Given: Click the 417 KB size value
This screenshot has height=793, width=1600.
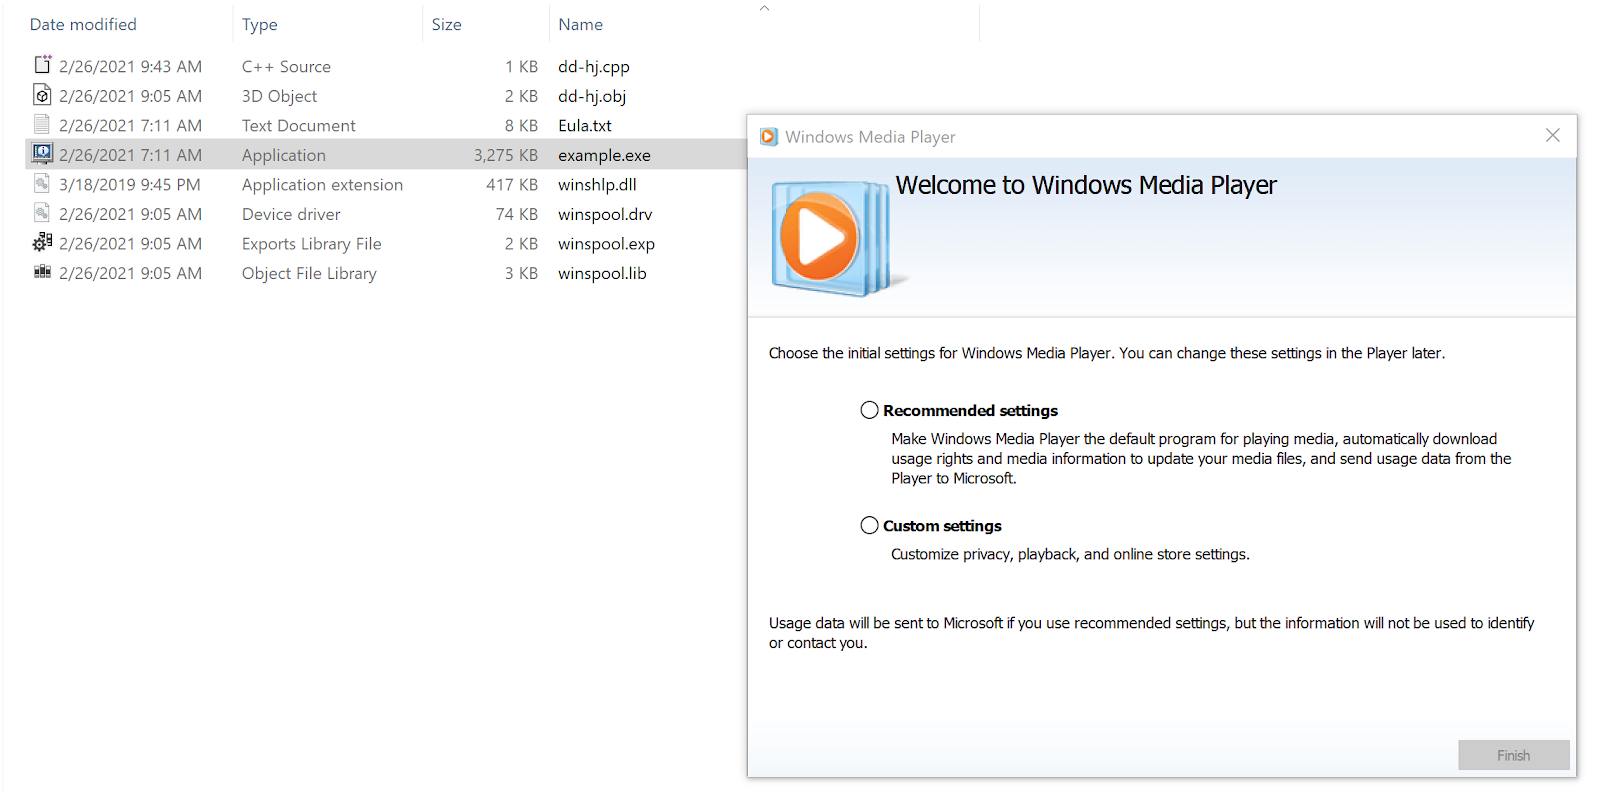Looking at the screenshot, I should tap(512, 184).
